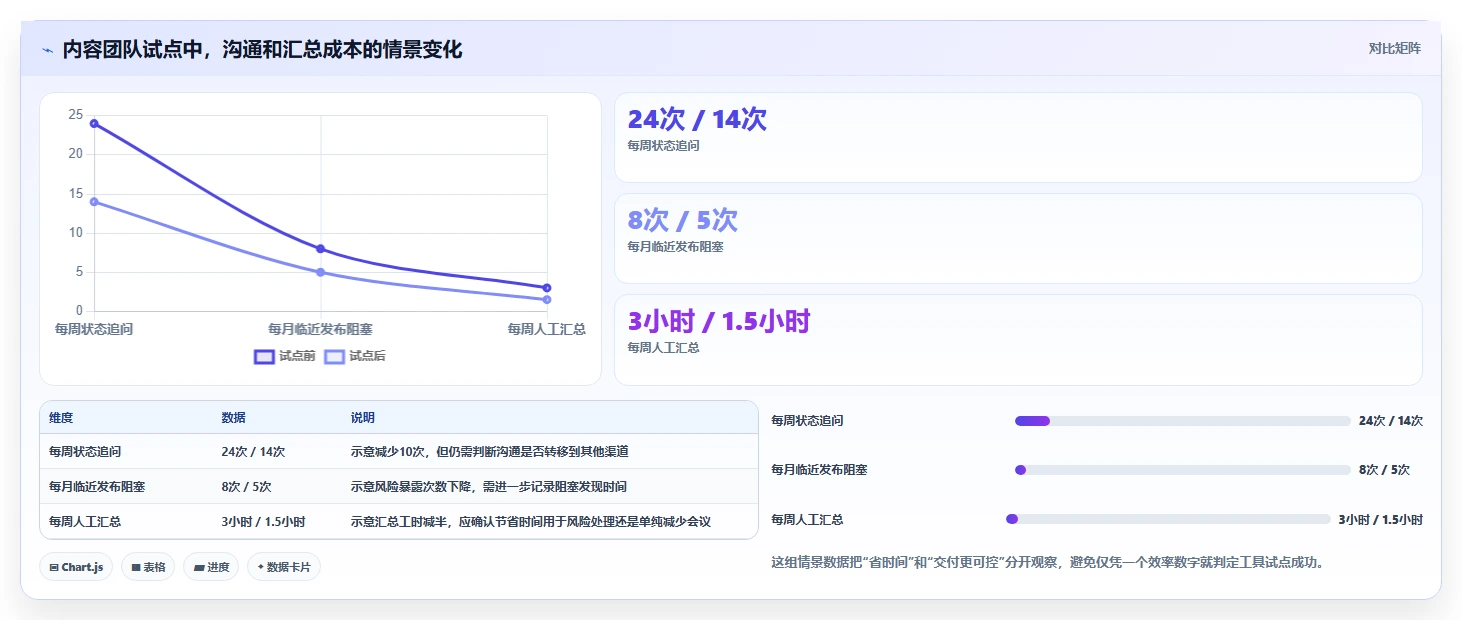This screenshot has height=620, width=1462.
Task: Click the progress bar for 每周人工汇总
Action: tap(1168, 519)
